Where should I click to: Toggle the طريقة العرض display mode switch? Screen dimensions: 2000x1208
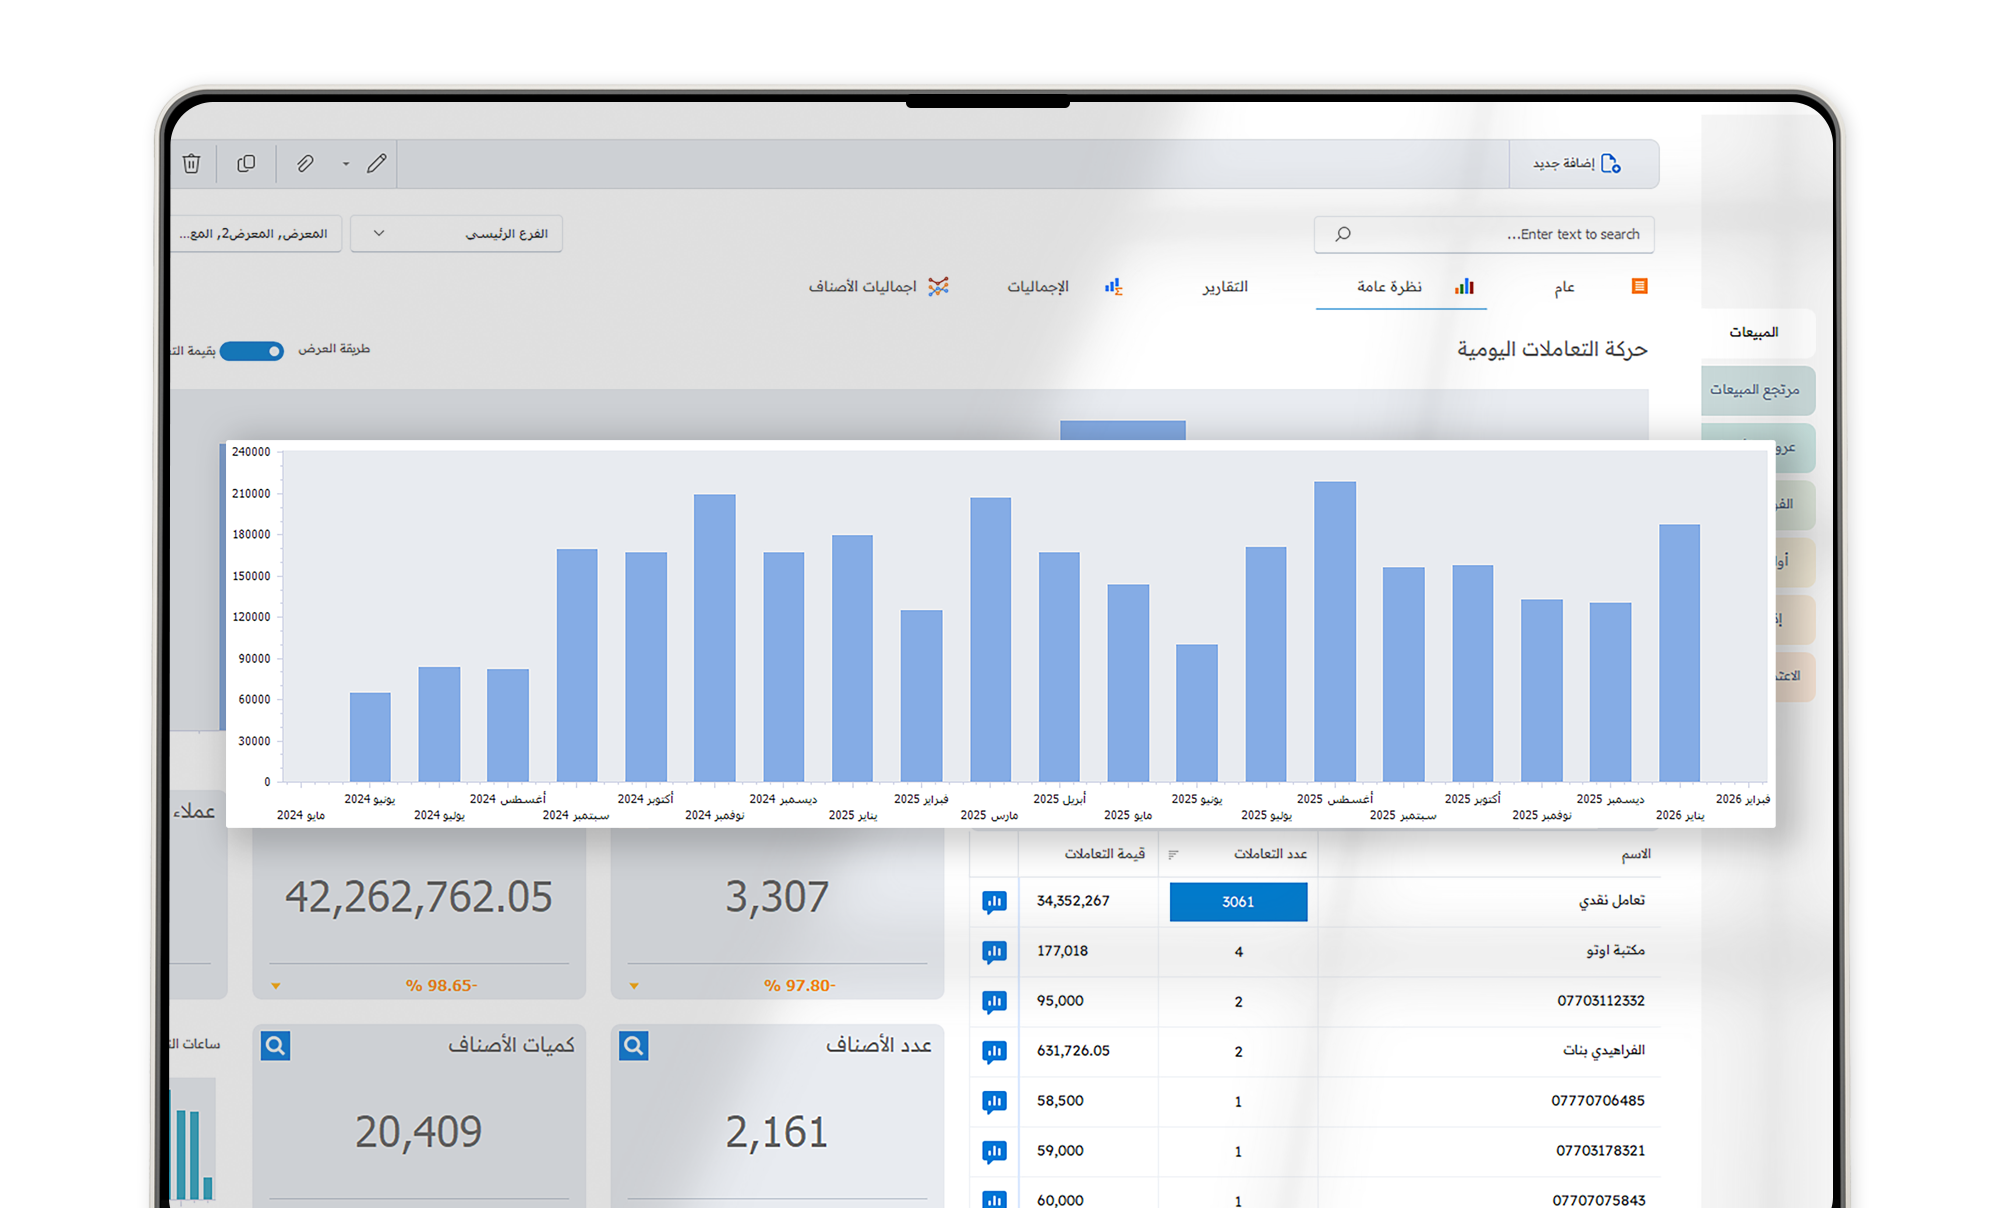252,351
